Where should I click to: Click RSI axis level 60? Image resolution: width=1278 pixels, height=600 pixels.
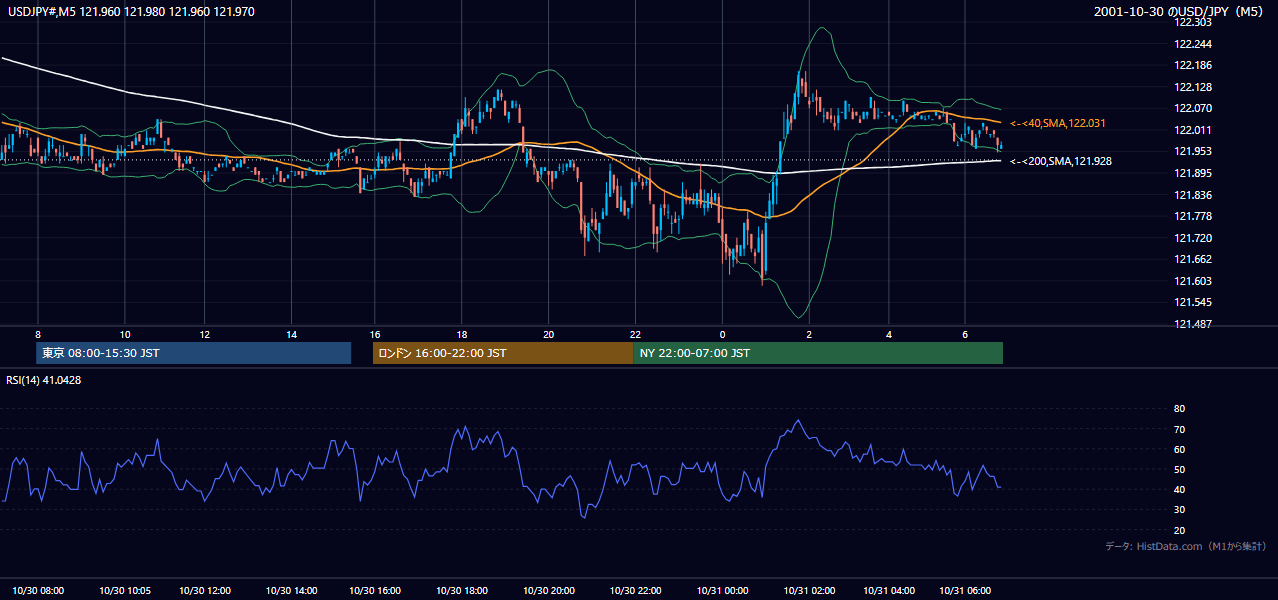1179,449
